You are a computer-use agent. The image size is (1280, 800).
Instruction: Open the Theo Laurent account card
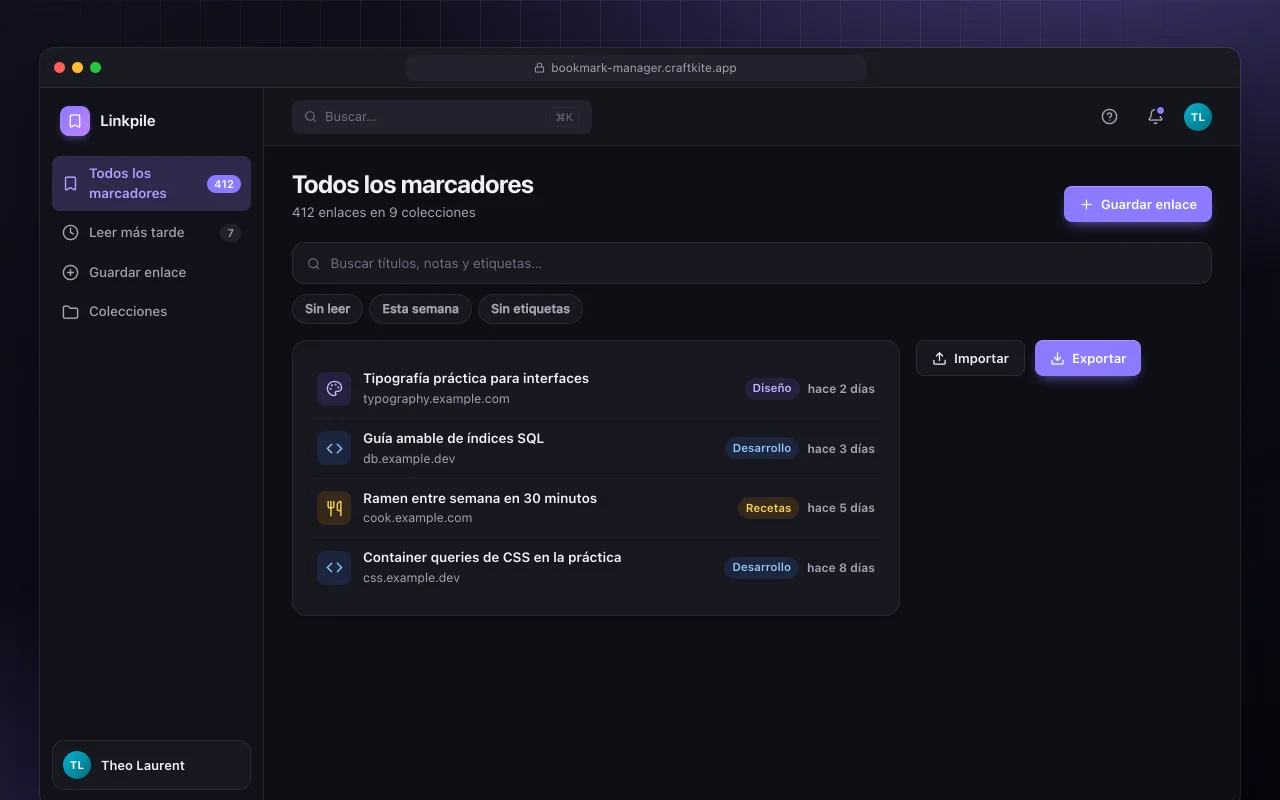151,765
